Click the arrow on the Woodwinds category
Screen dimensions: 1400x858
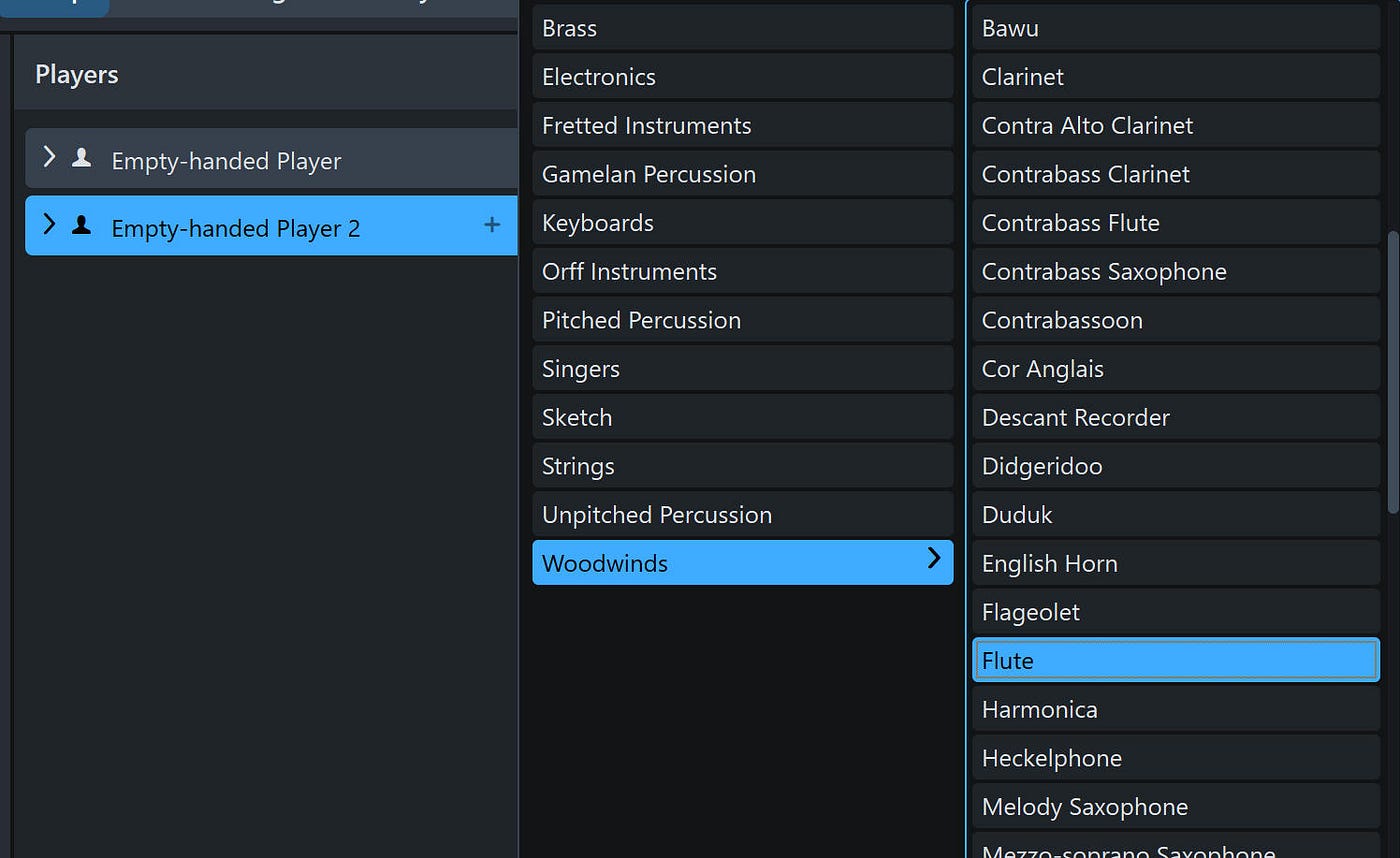tap(934, 559)
